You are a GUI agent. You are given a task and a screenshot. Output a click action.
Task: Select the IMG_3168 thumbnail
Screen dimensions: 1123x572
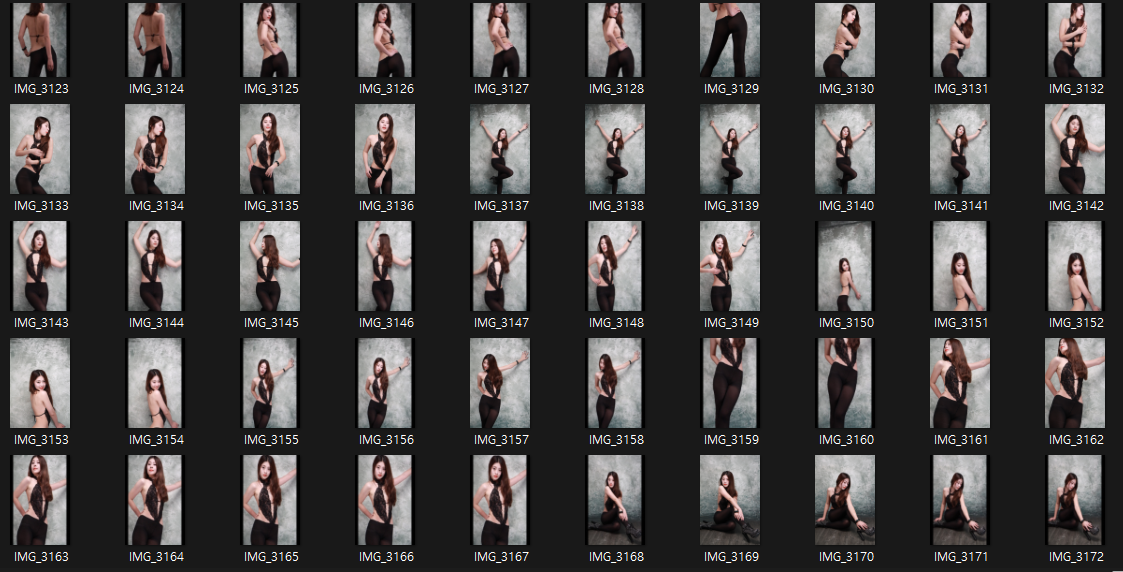click(x=615, y=500)
